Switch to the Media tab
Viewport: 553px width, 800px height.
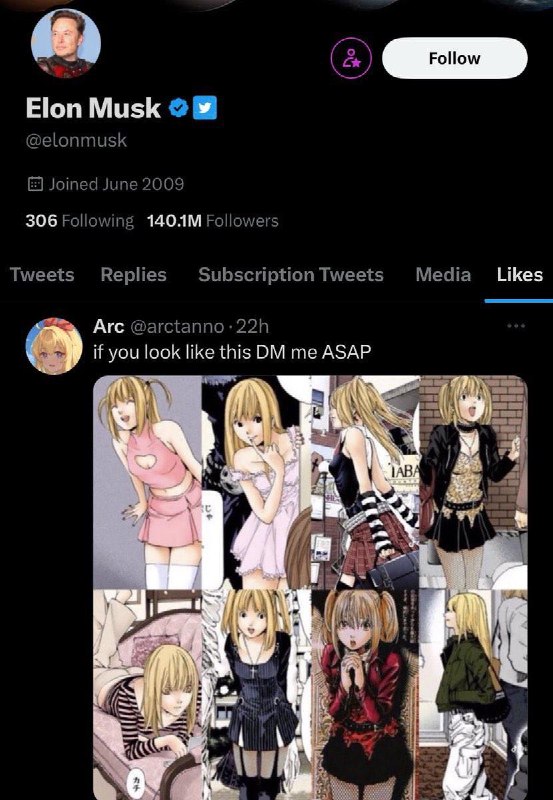[443, 275]
